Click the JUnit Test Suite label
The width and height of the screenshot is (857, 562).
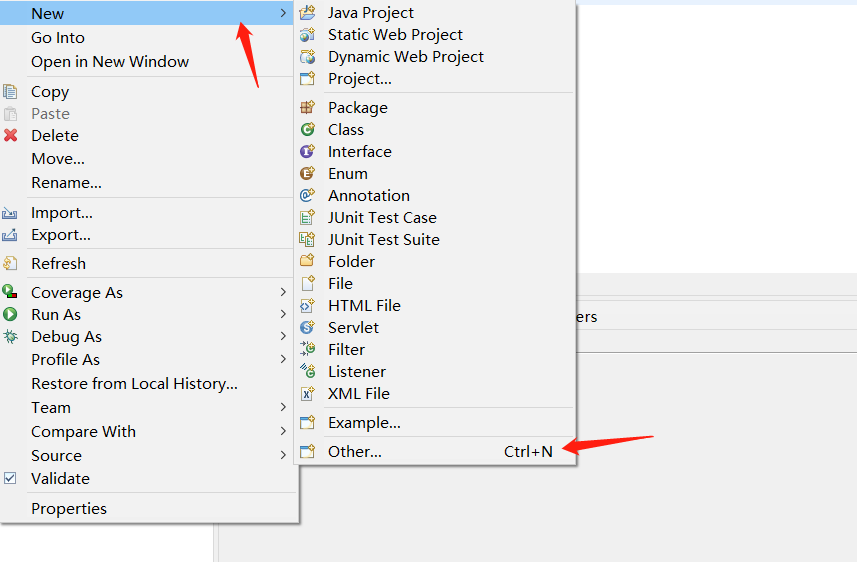(384, 239)
